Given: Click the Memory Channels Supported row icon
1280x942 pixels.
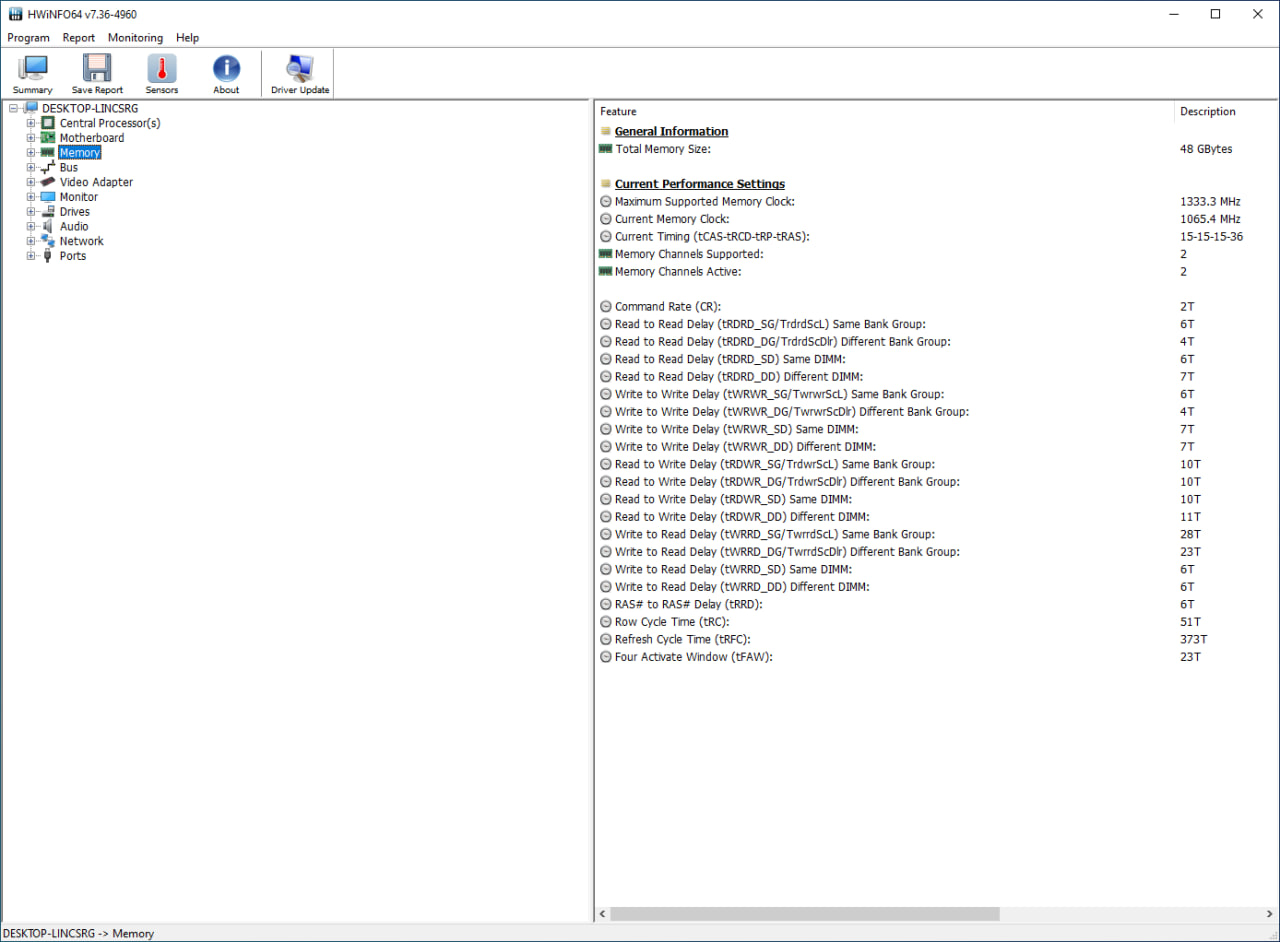Looking at the screenshot, I should [605, 254].
